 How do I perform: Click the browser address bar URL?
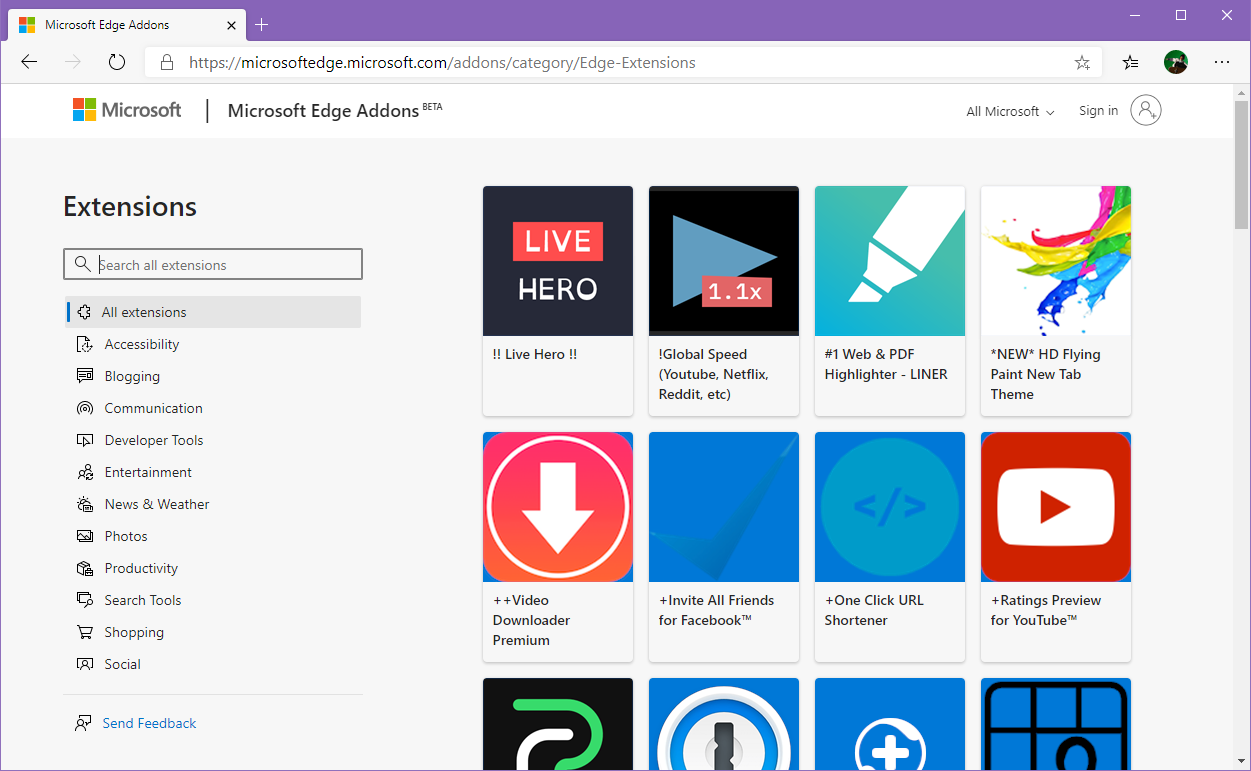click(x=442, y=62)
